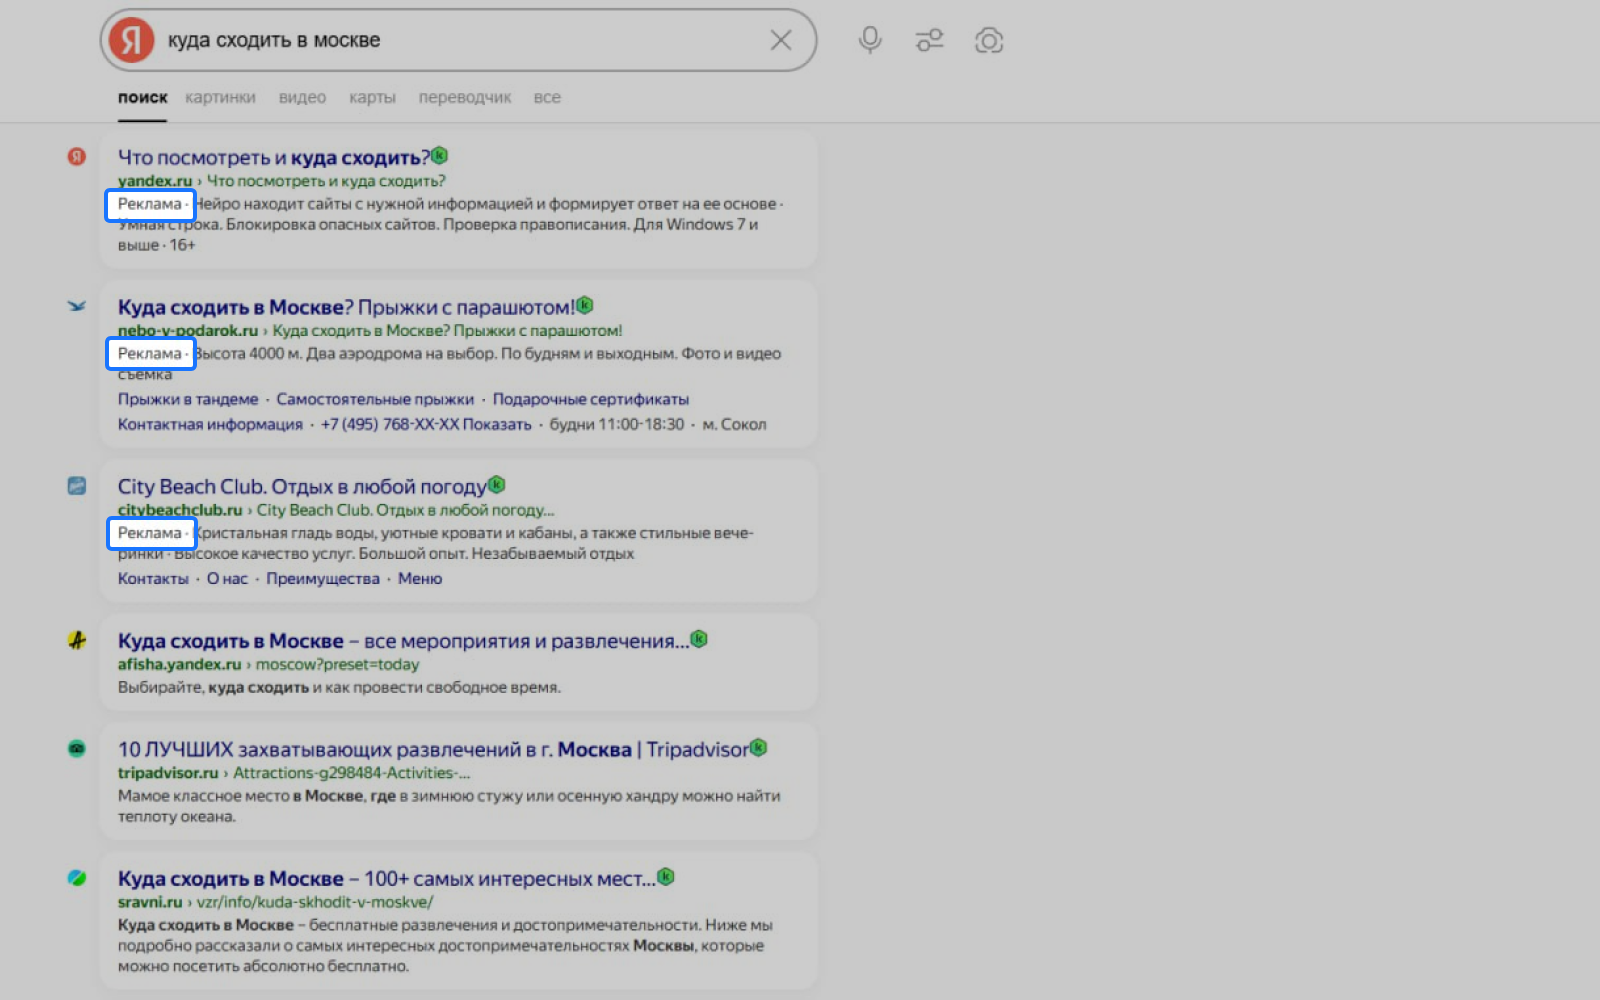Open the Tripadvisor 10 ЛУЧШИХ result
Screen dimensions: 1600x1000
433,749
